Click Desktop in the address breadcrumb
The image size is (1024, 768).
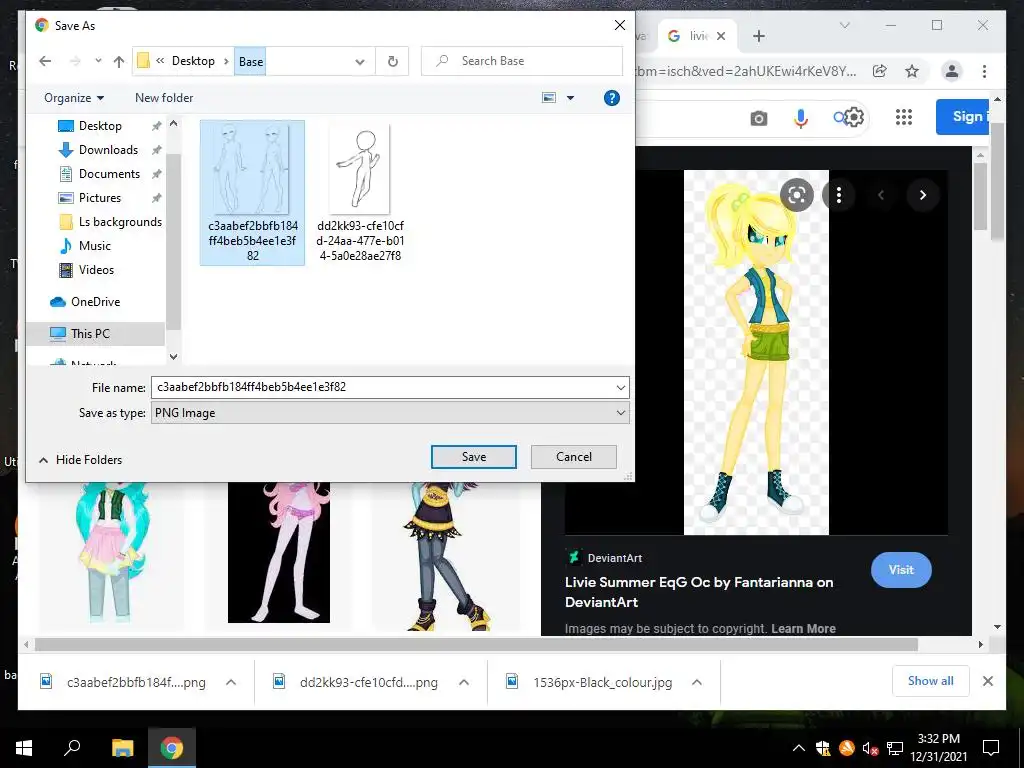[193, 61]
